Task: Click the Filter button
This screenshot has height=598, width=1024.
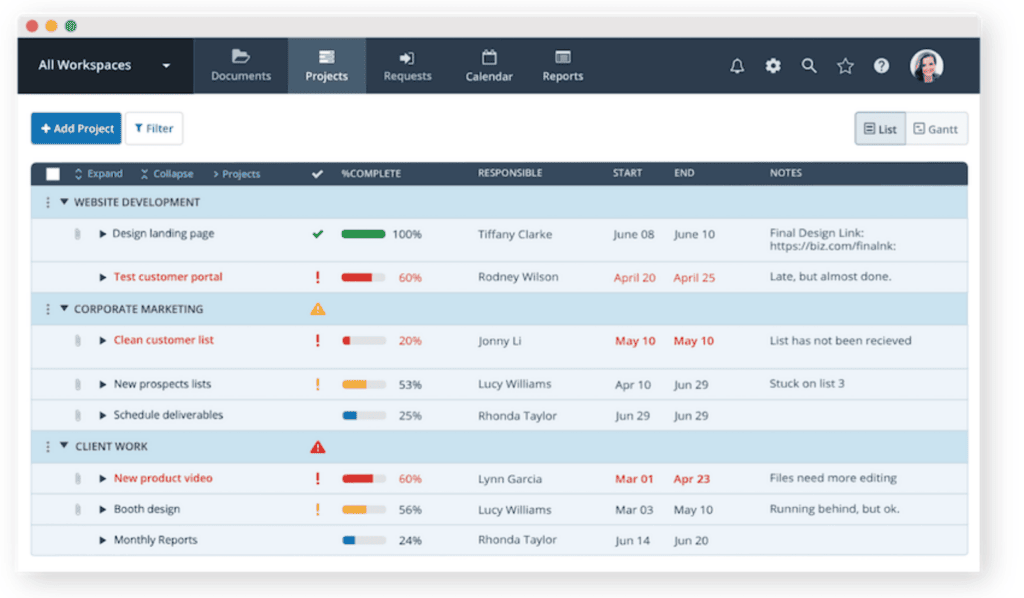Action: pyautogui.click(x=154, y=129)
